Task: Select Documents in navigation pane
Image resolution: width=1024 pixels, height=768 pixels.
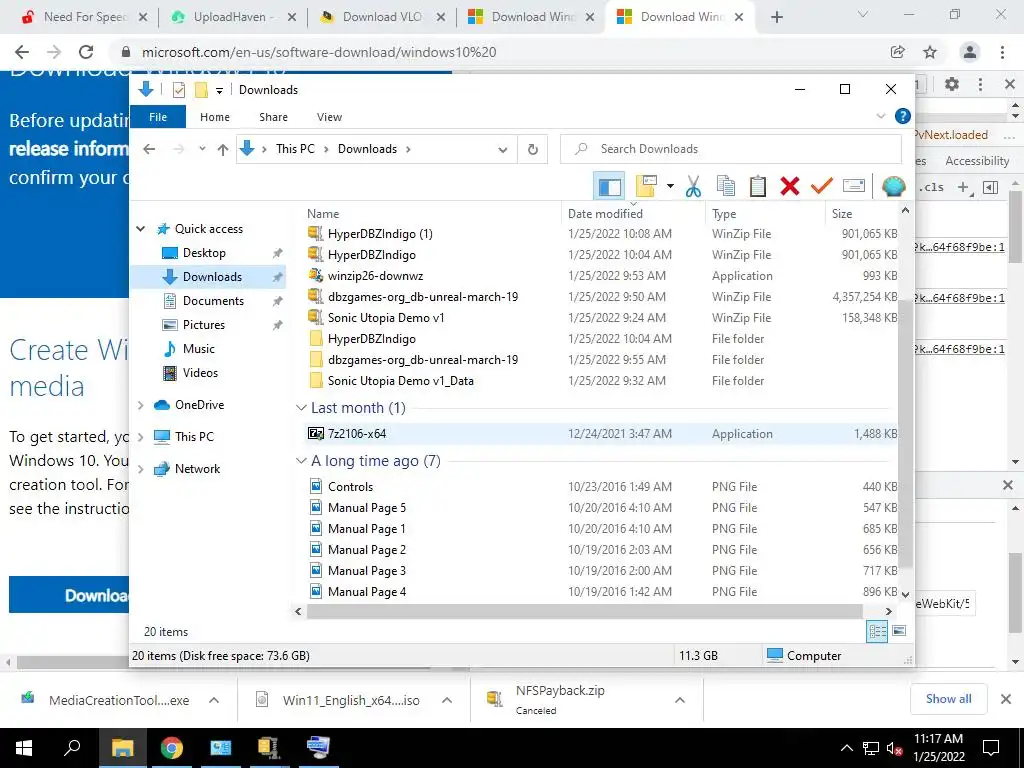Action: tap(214, 301)
